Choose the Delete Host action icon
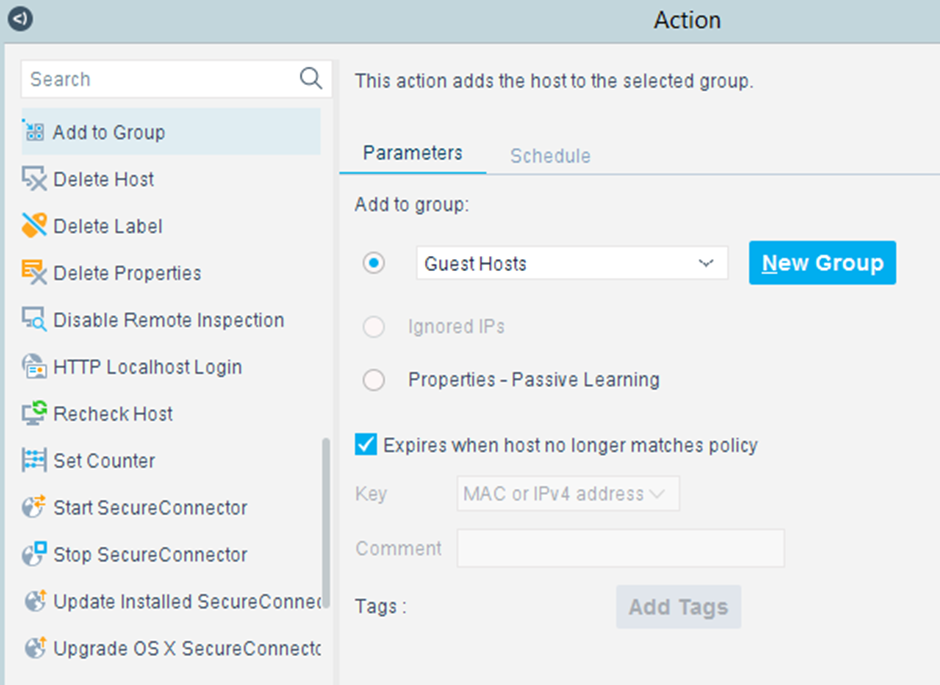 point(34,179)
